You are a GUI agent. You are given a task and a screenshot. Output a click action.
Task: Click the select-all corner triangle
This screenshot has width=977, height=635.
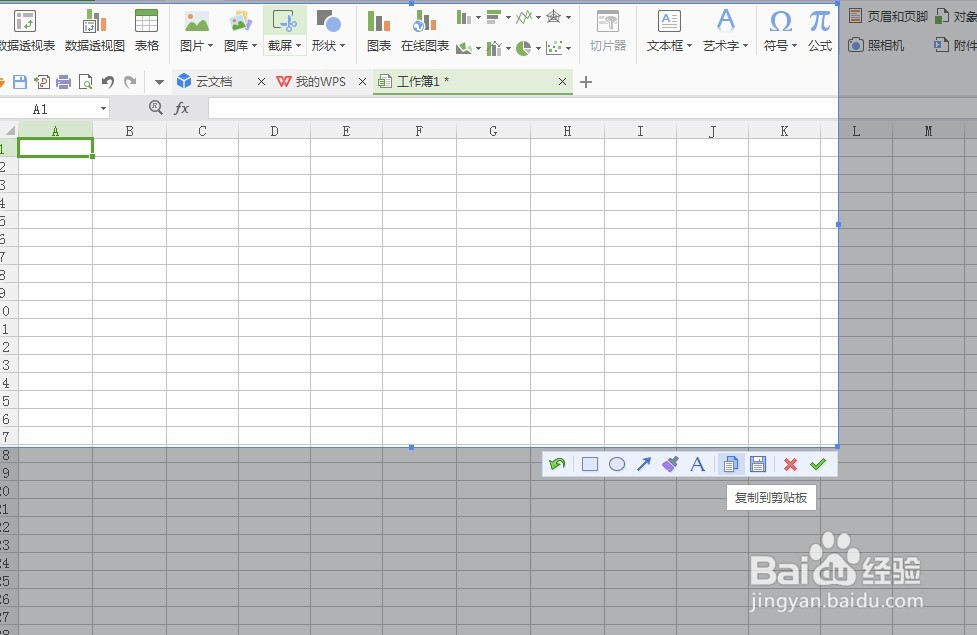[x=11, y=131]
